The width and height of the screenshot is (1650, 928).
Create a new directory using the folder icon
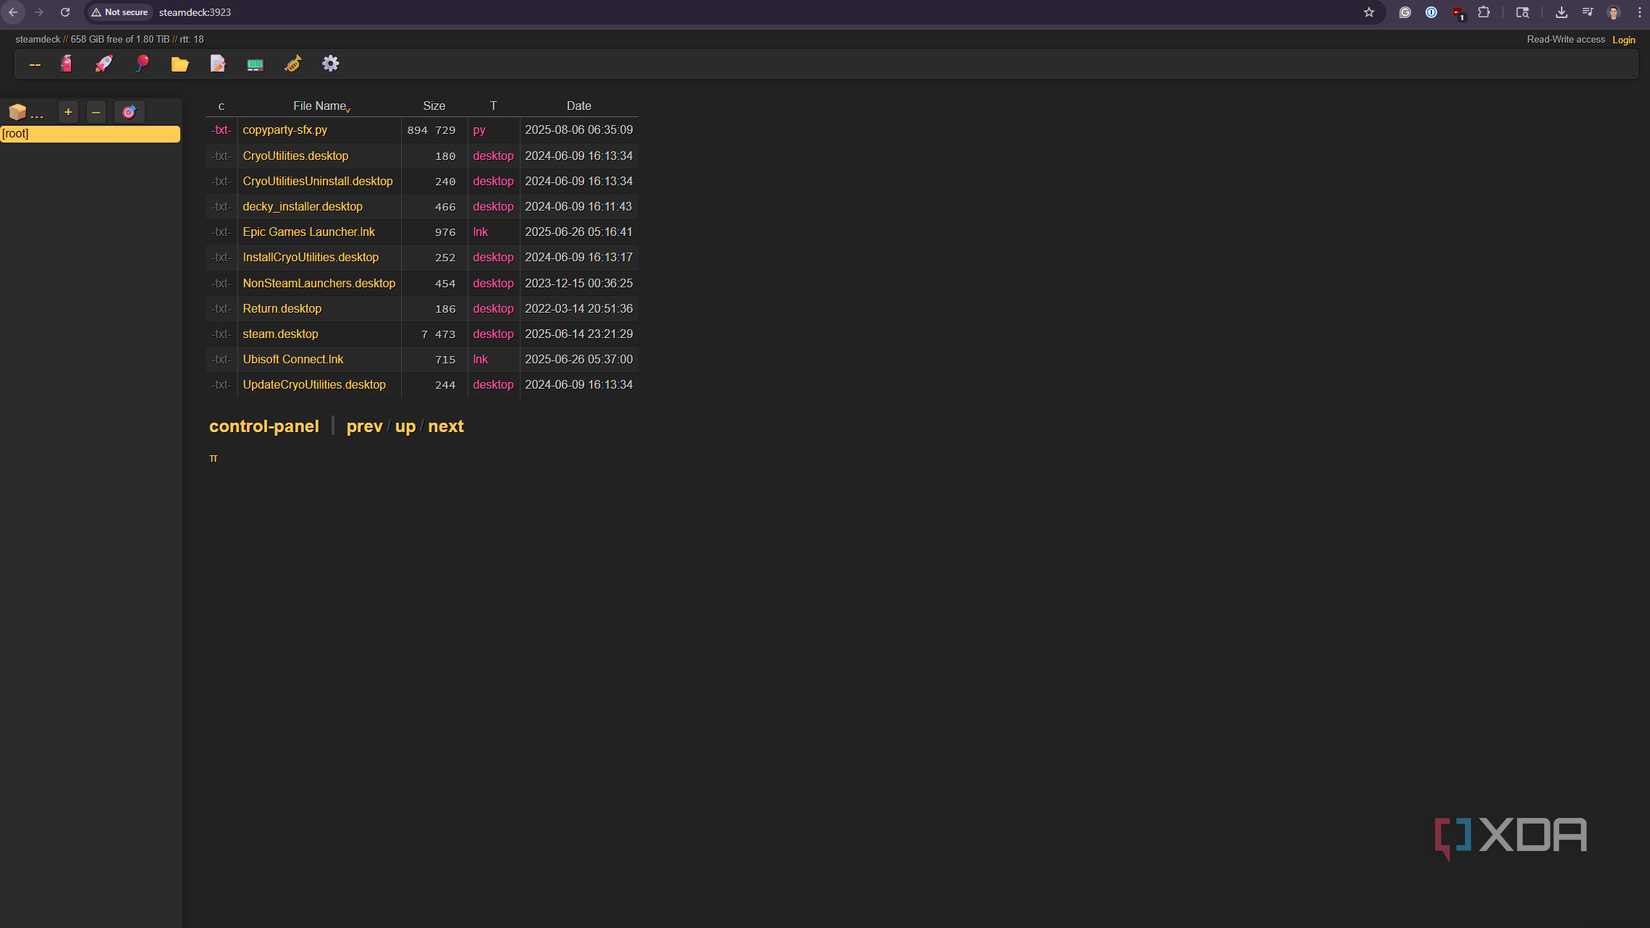[180, 63]
